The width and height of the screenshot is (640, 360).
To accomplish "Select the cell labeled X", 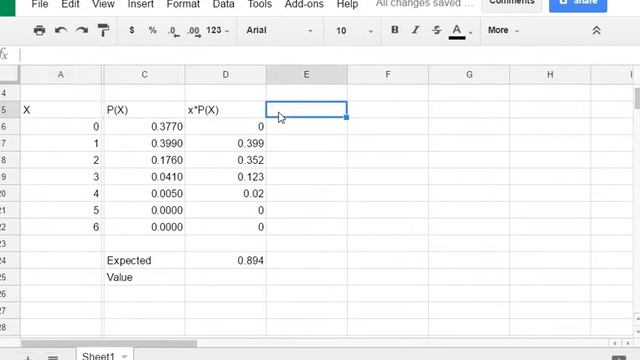I will point(61,110).
